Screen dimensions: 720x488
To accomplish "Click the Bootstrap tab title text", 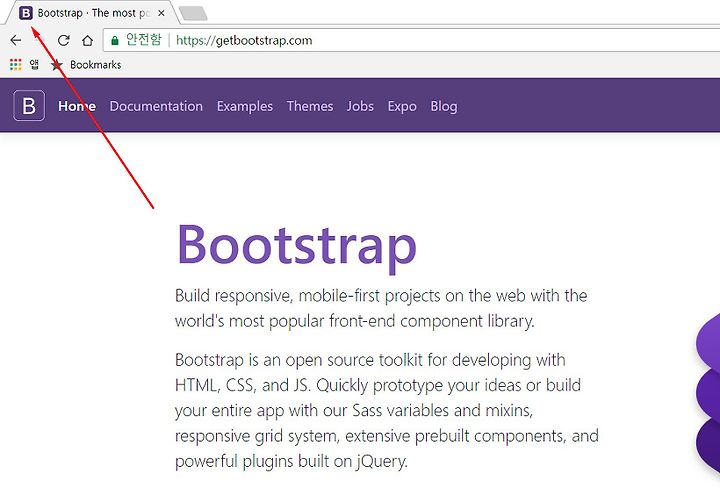I will 93,13.
